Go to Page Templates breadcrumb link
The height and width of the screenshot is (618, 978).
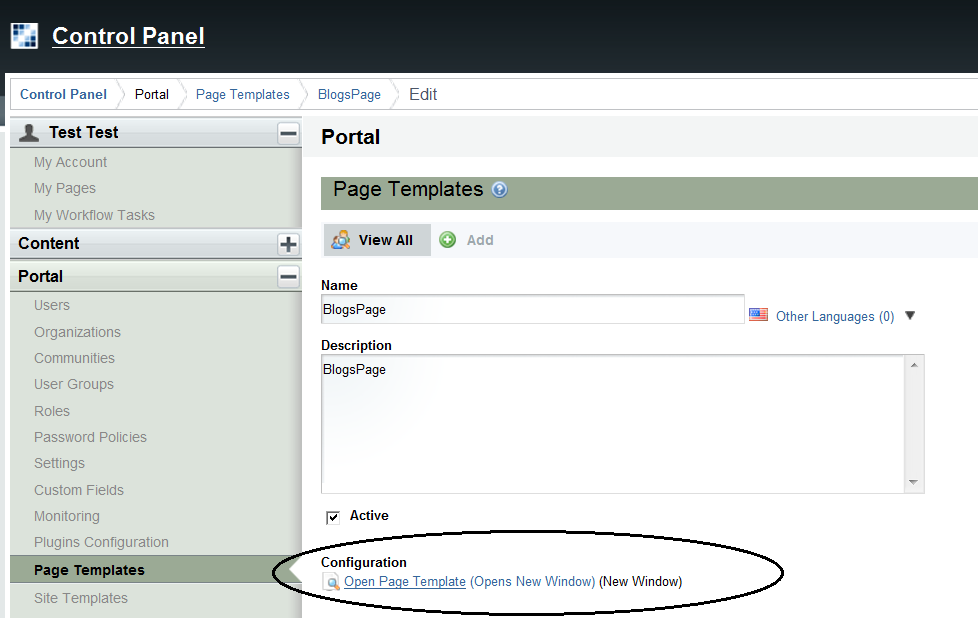[x=242, y=94]
